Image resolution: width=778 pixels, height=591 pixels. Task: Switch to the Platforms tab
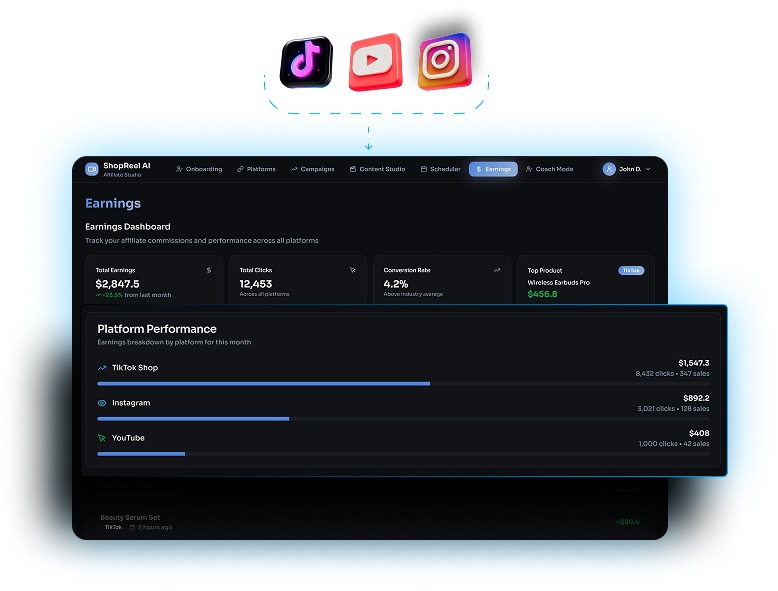(256, 169)
